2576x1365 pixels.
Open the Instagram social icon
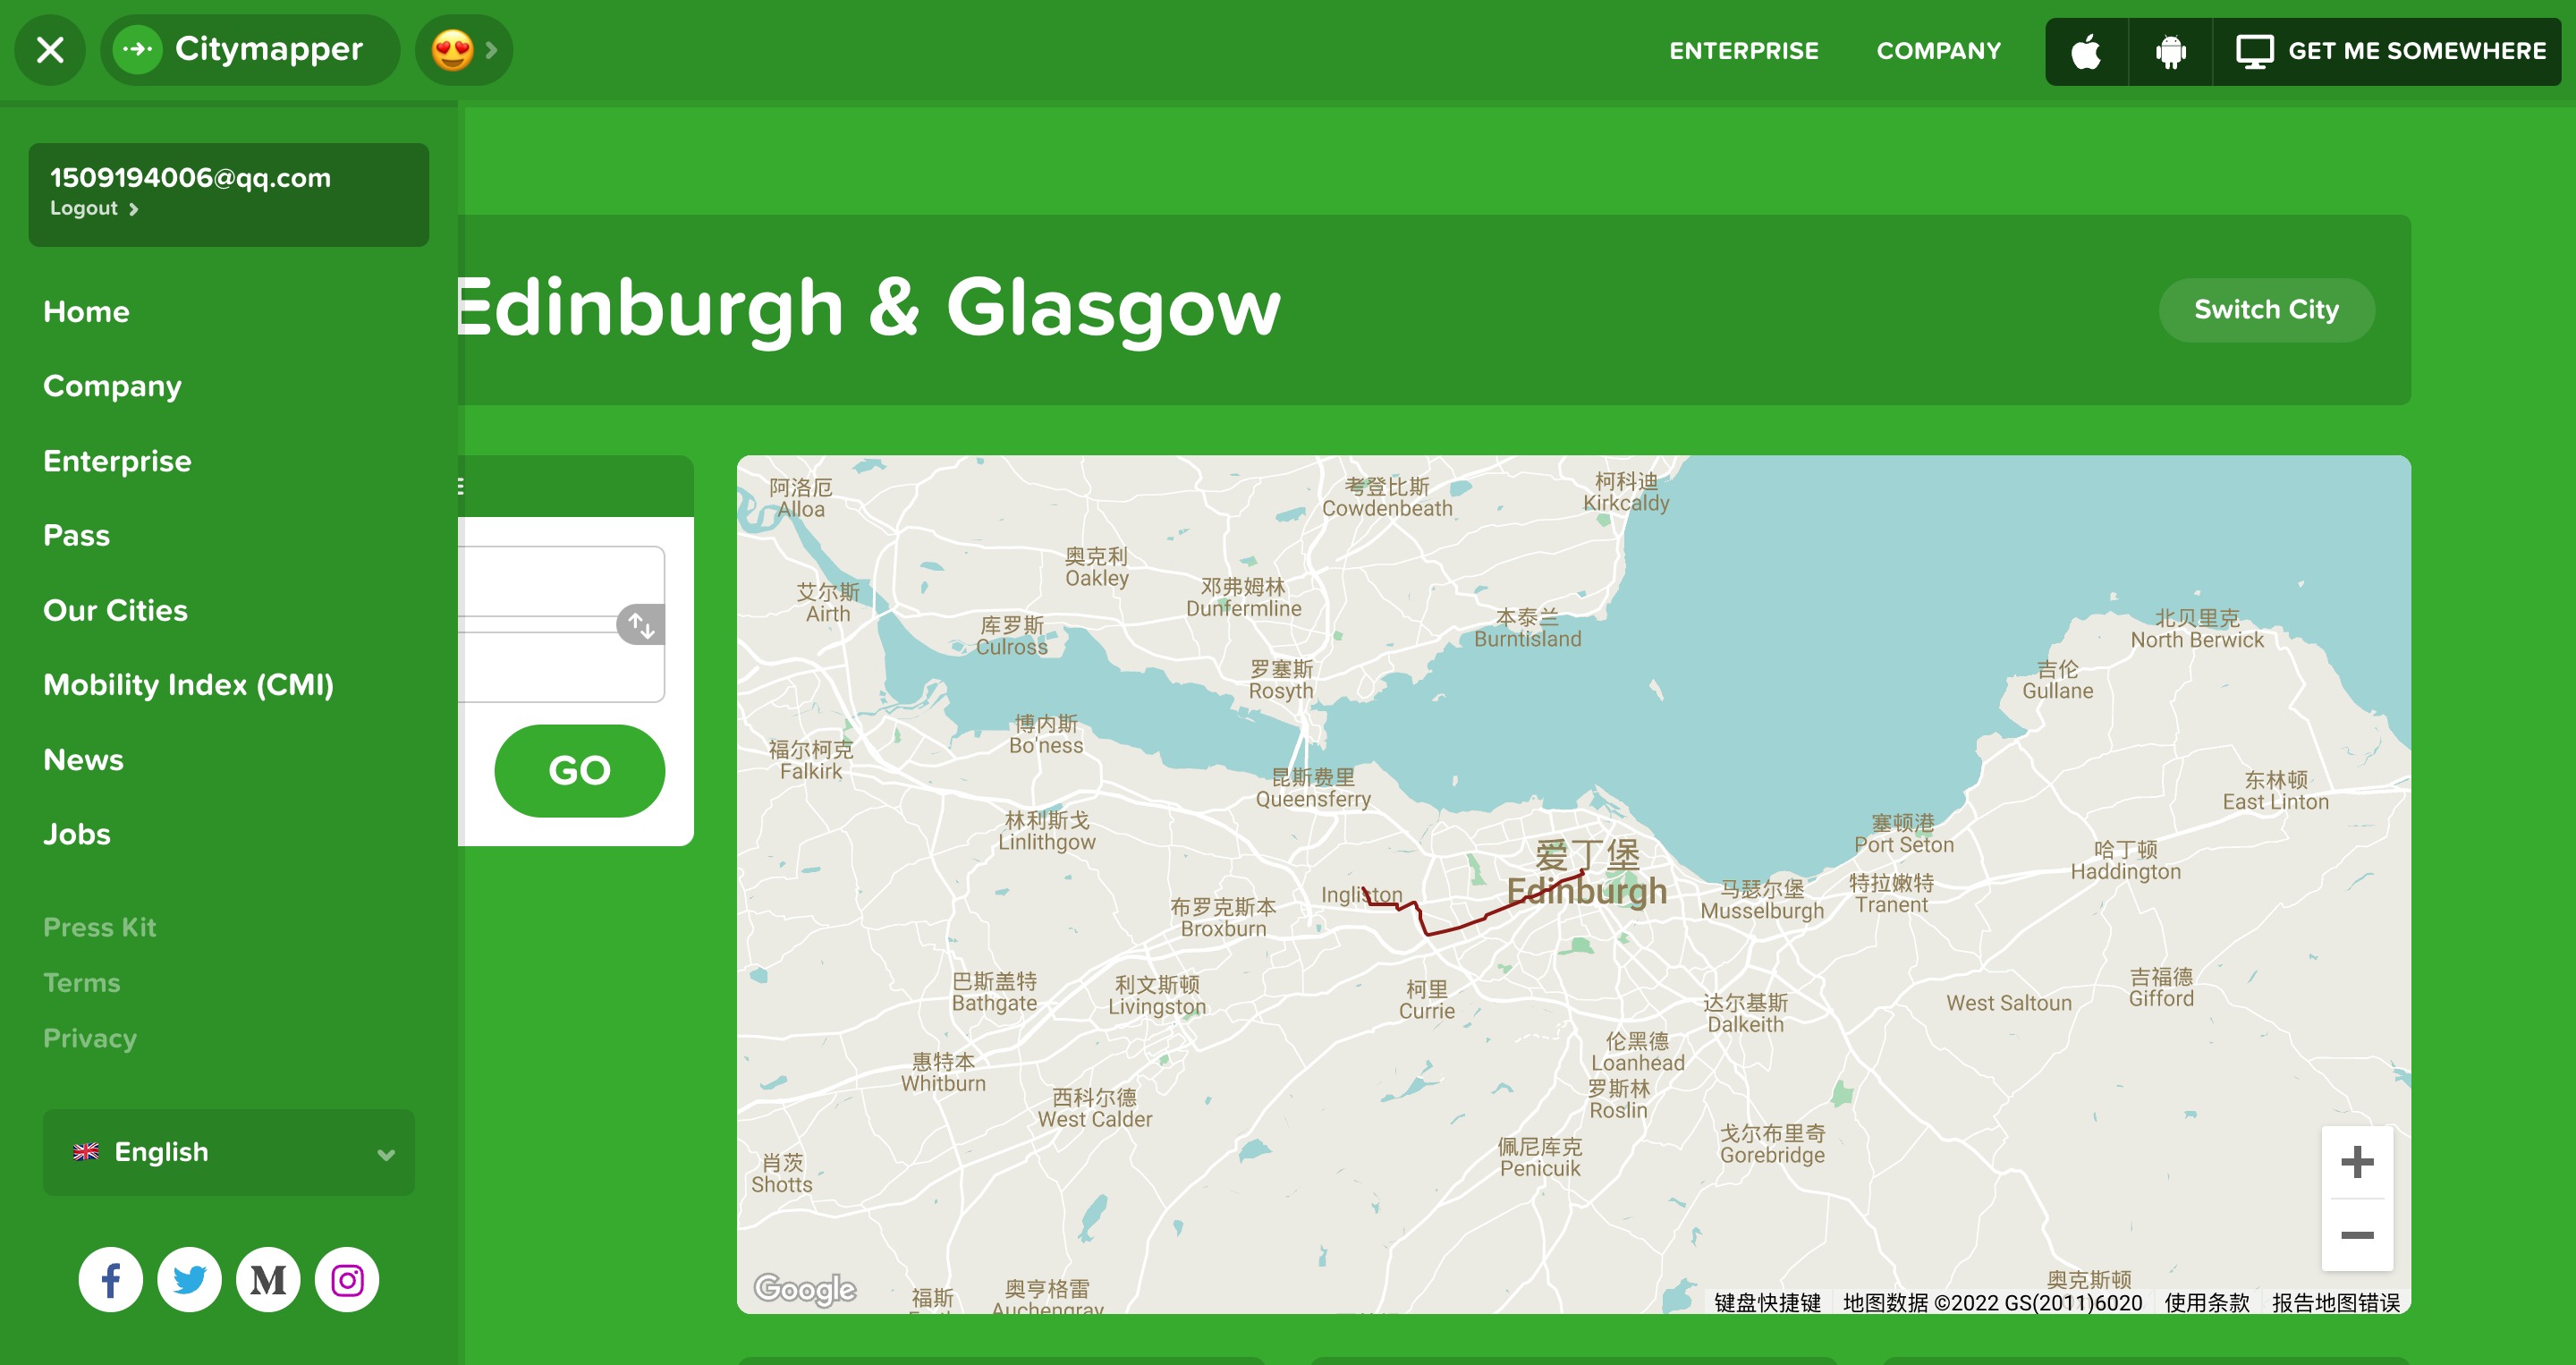(x=347, y=1279)
